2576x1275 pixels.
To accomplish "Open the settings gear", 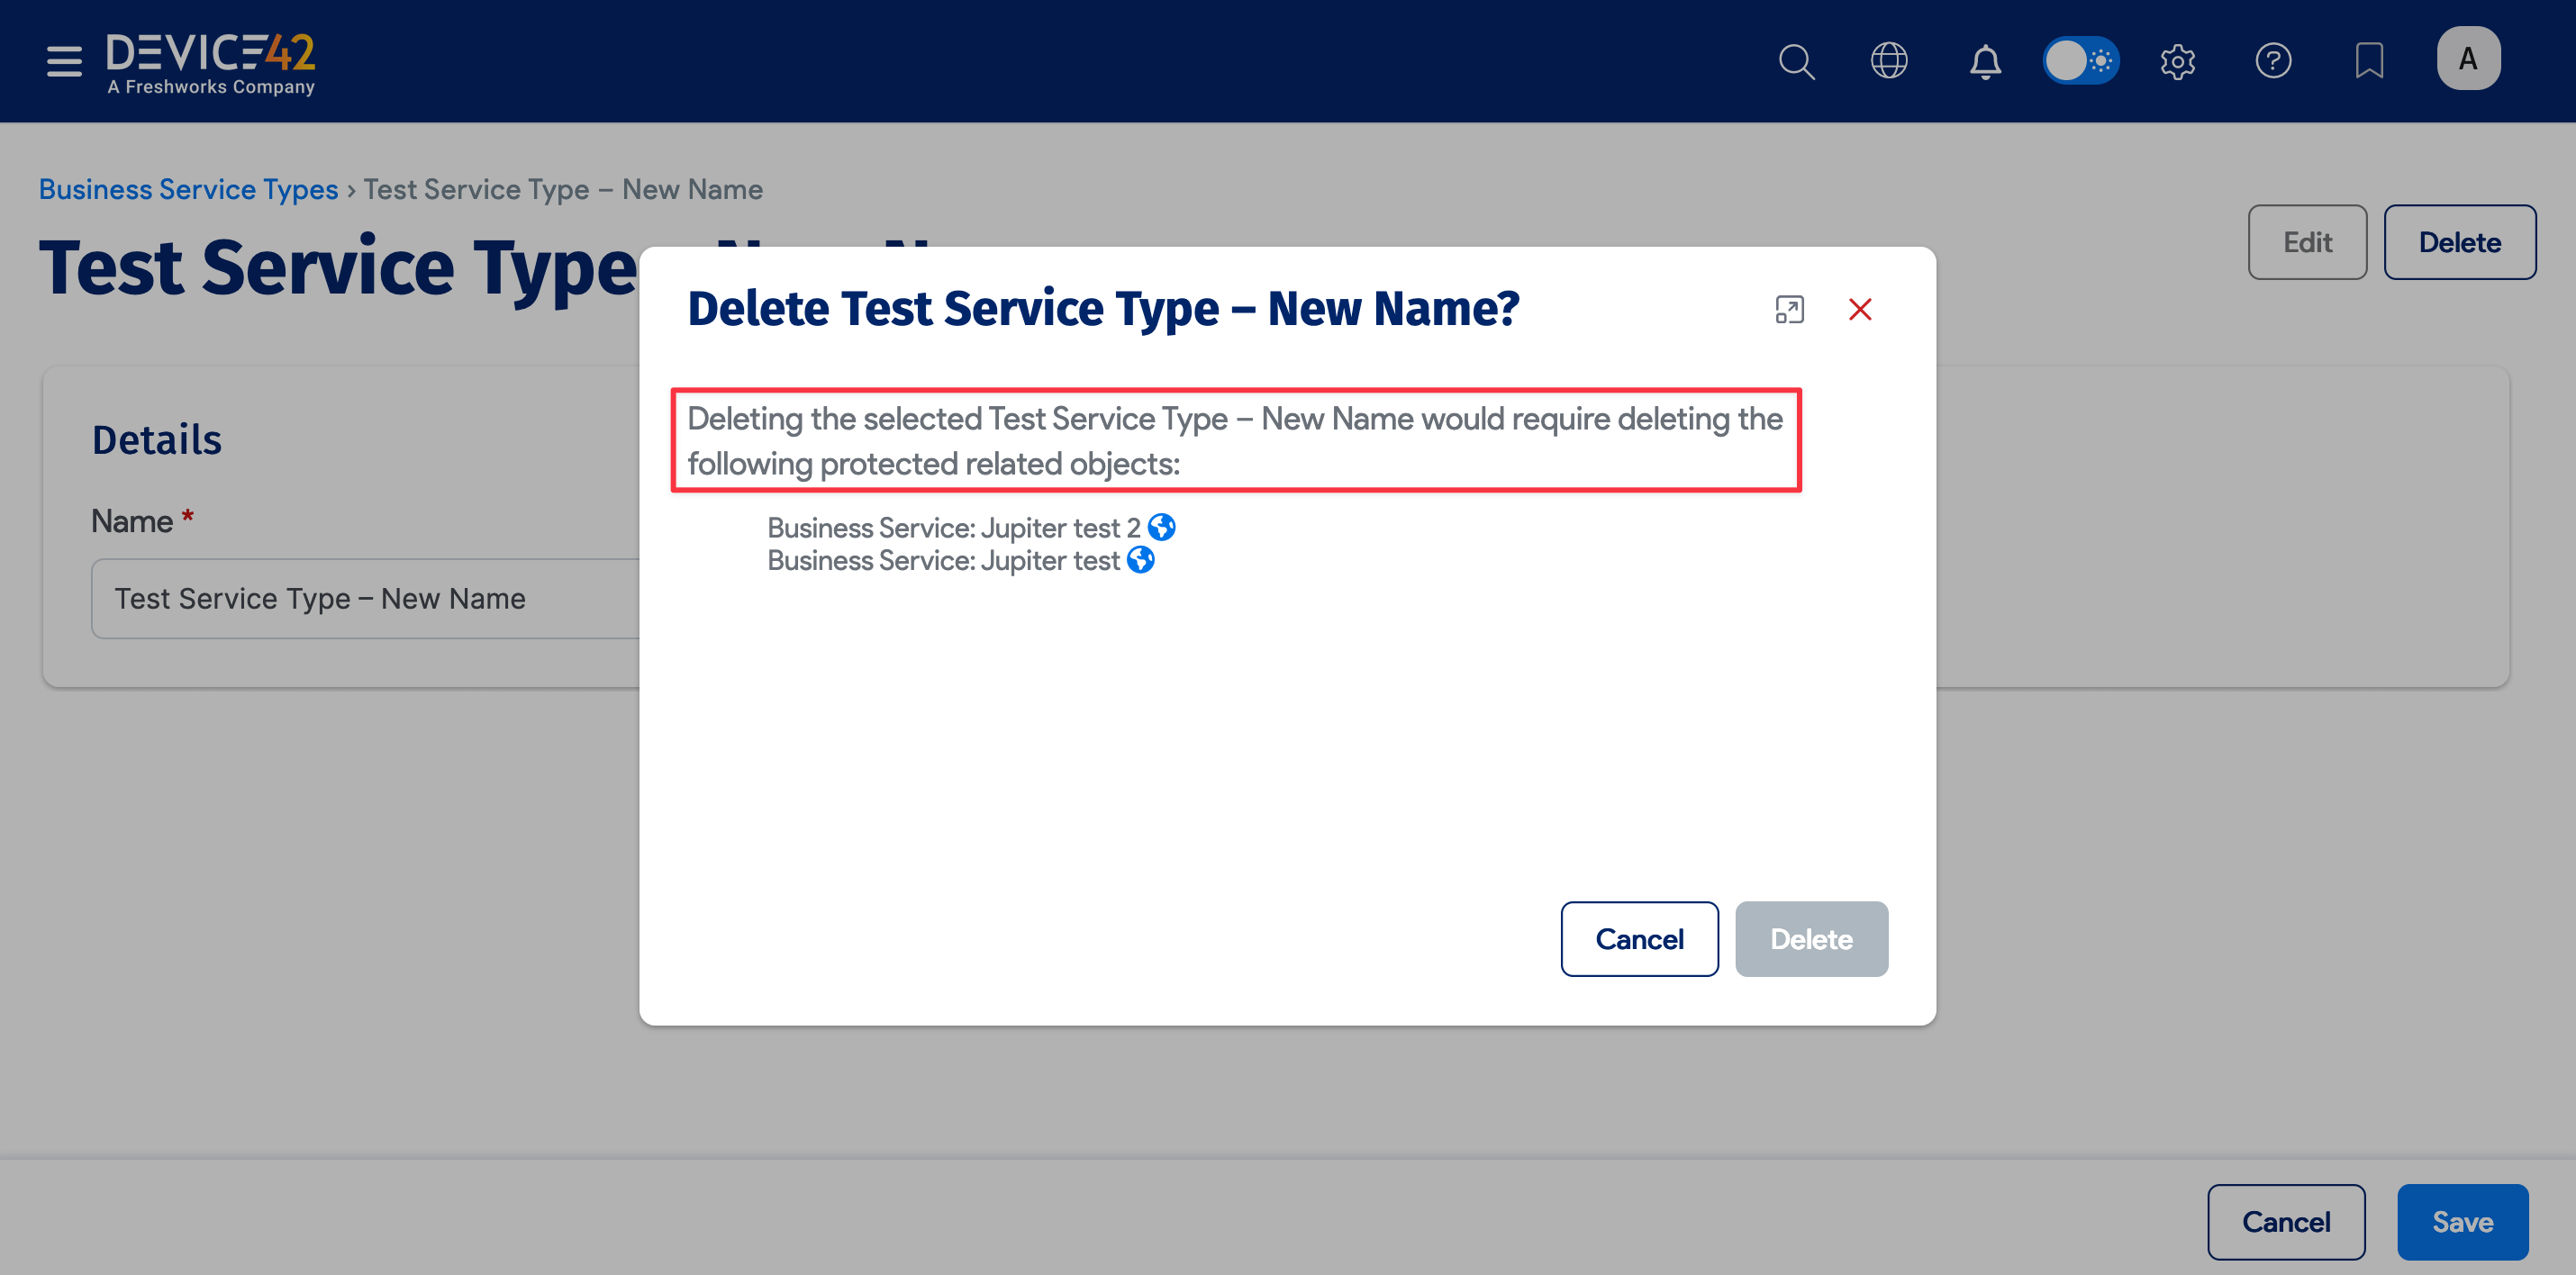I will click(x=2178, y=61).
